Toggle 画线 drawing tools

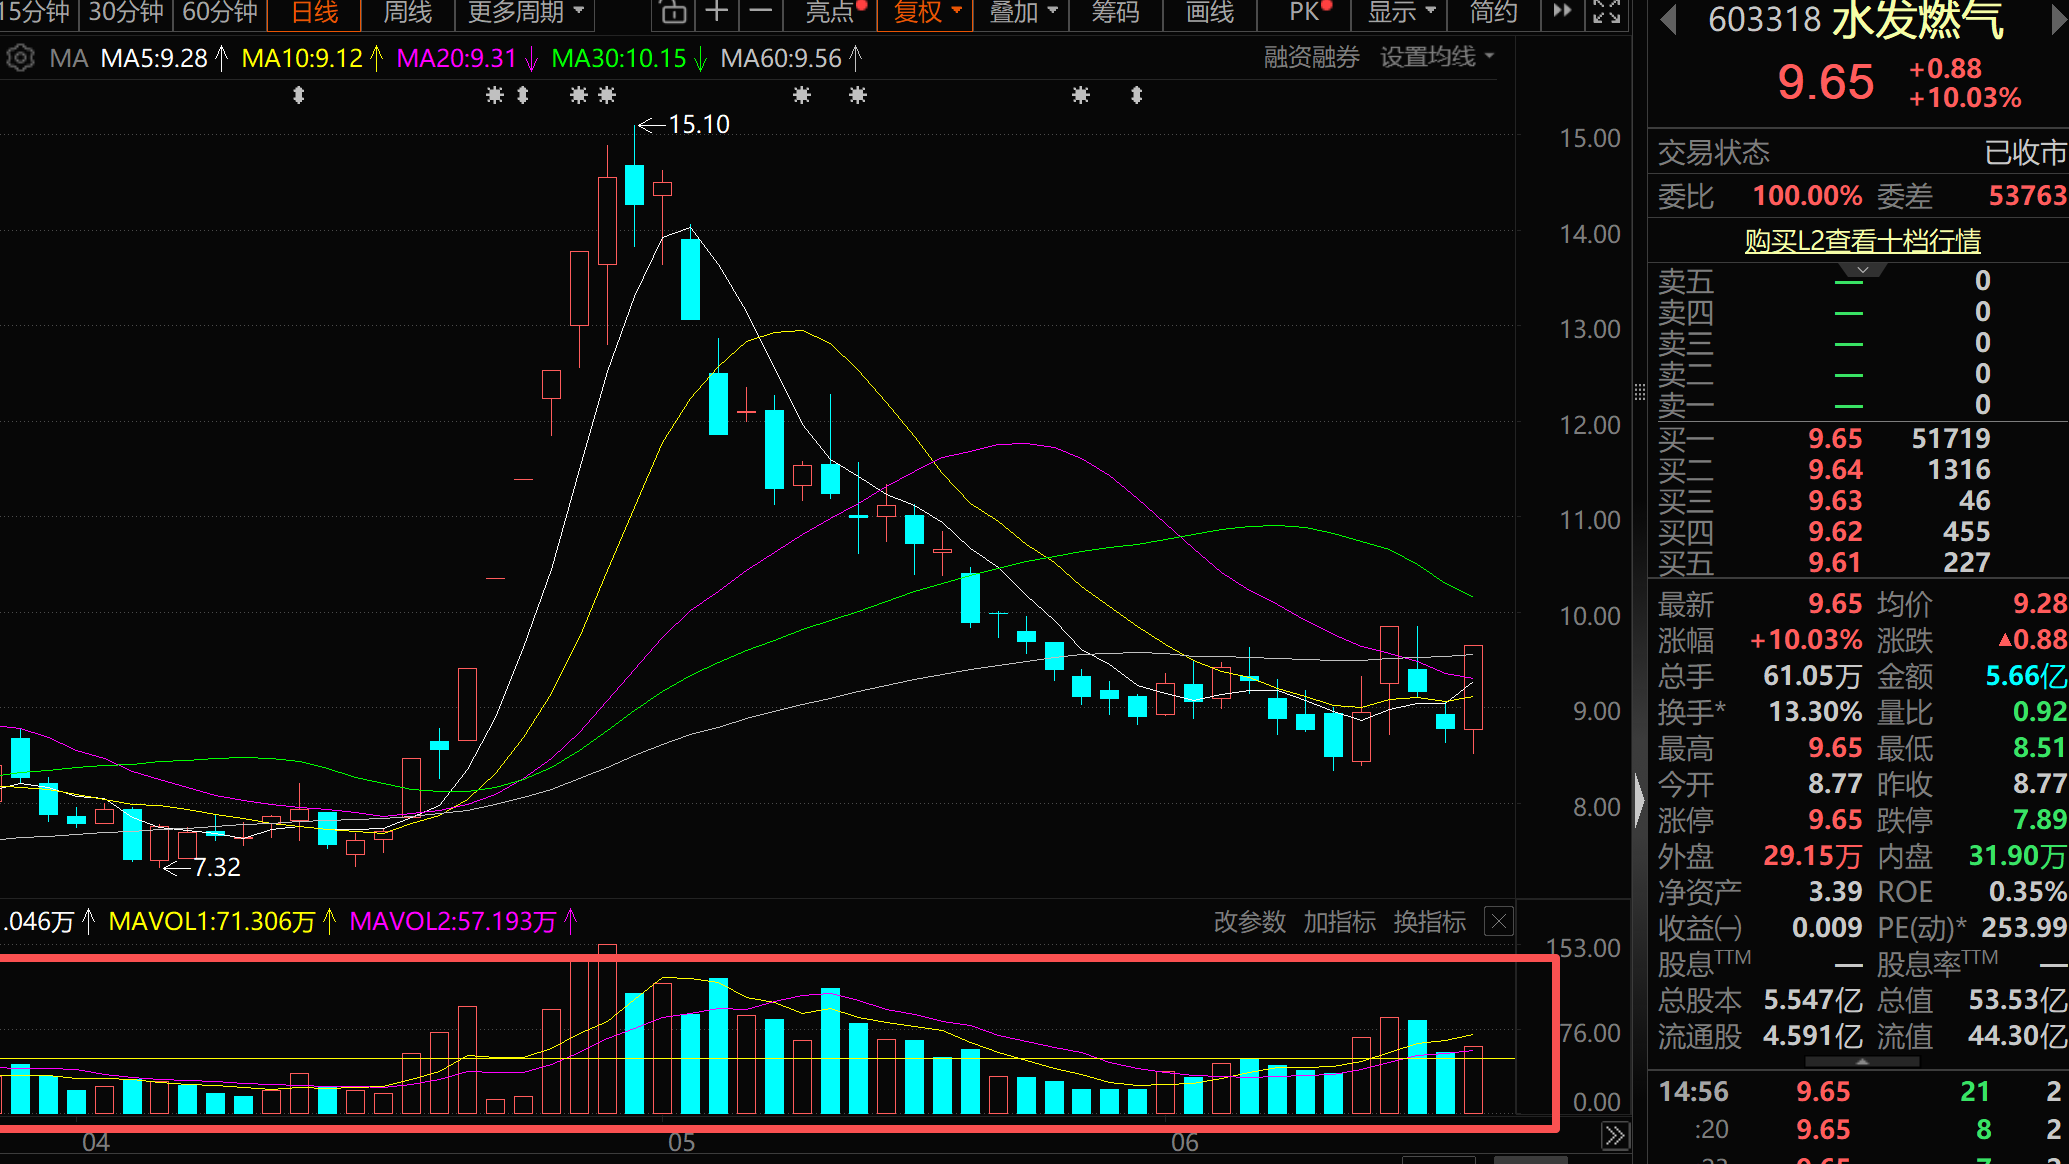click(x=1210, y=13)
